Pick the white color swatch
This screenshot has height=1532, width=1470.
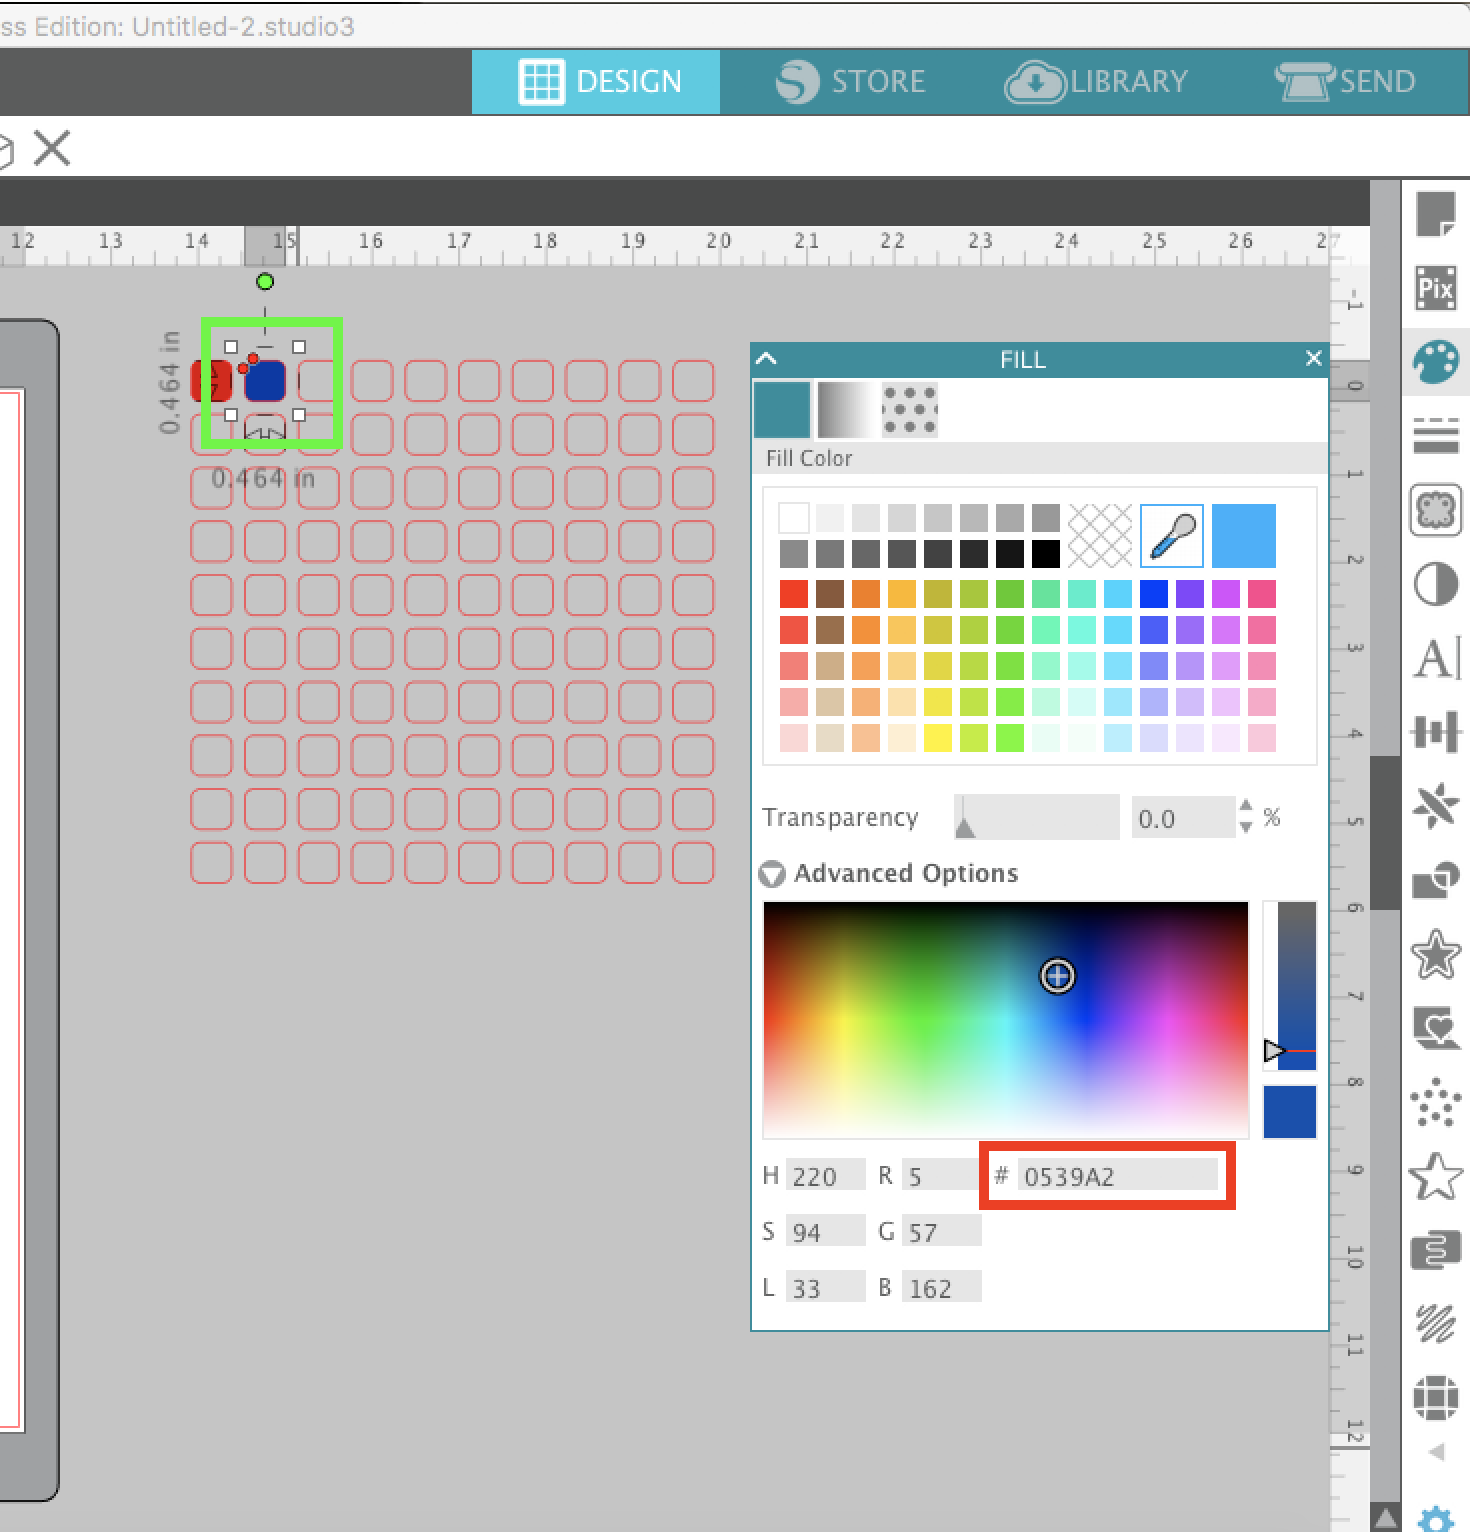pos(794,518)
